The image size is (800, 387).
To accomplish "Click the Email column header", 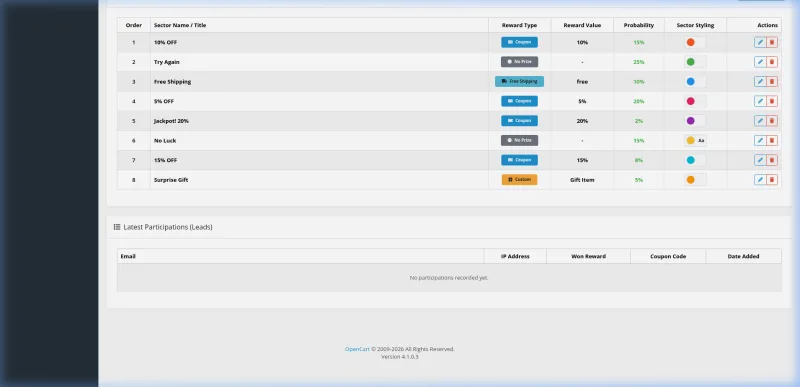I will click(x=128, y=256).
